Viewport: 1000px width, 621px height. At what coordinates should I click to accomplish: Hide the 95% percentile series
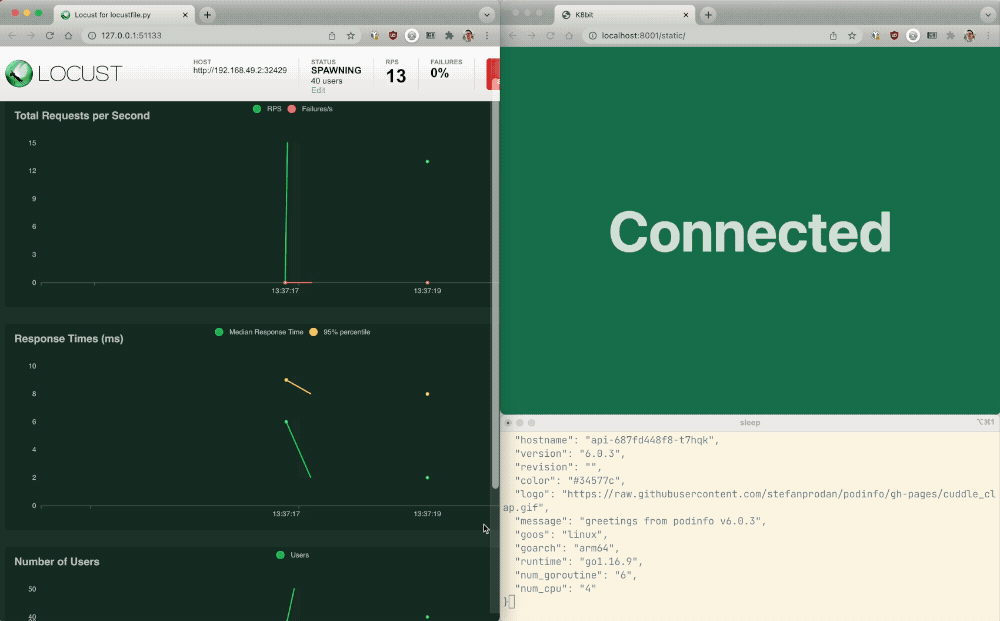tap(340, 332)
